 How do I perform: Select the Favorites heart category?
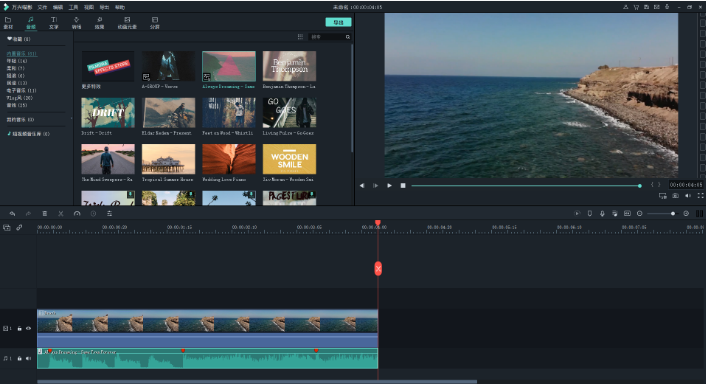tap(18, 39)
